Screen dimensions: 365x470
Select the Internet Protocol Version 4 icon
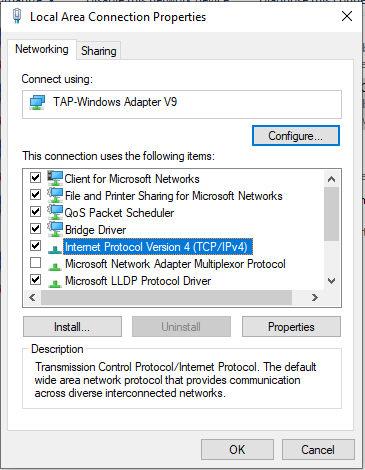coord(55,249)
